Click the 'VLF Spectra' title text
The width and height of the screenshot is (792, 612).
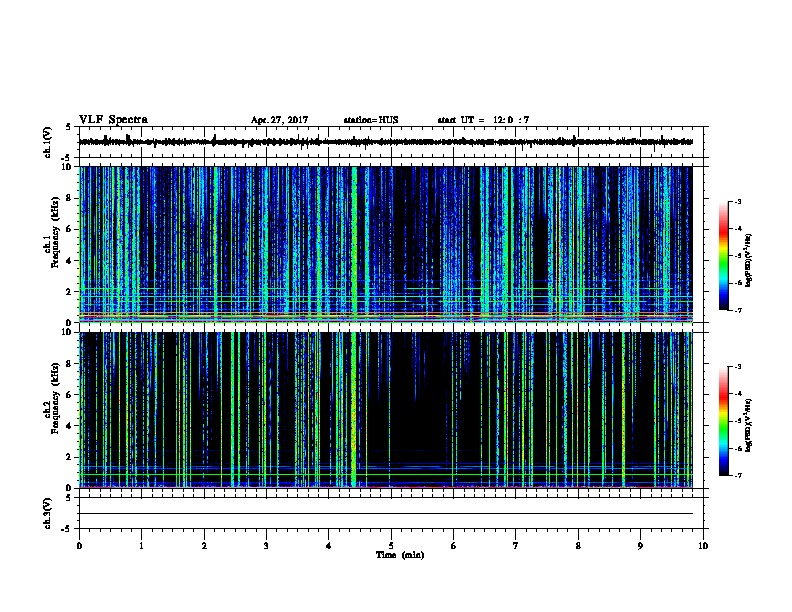[113, 120]
